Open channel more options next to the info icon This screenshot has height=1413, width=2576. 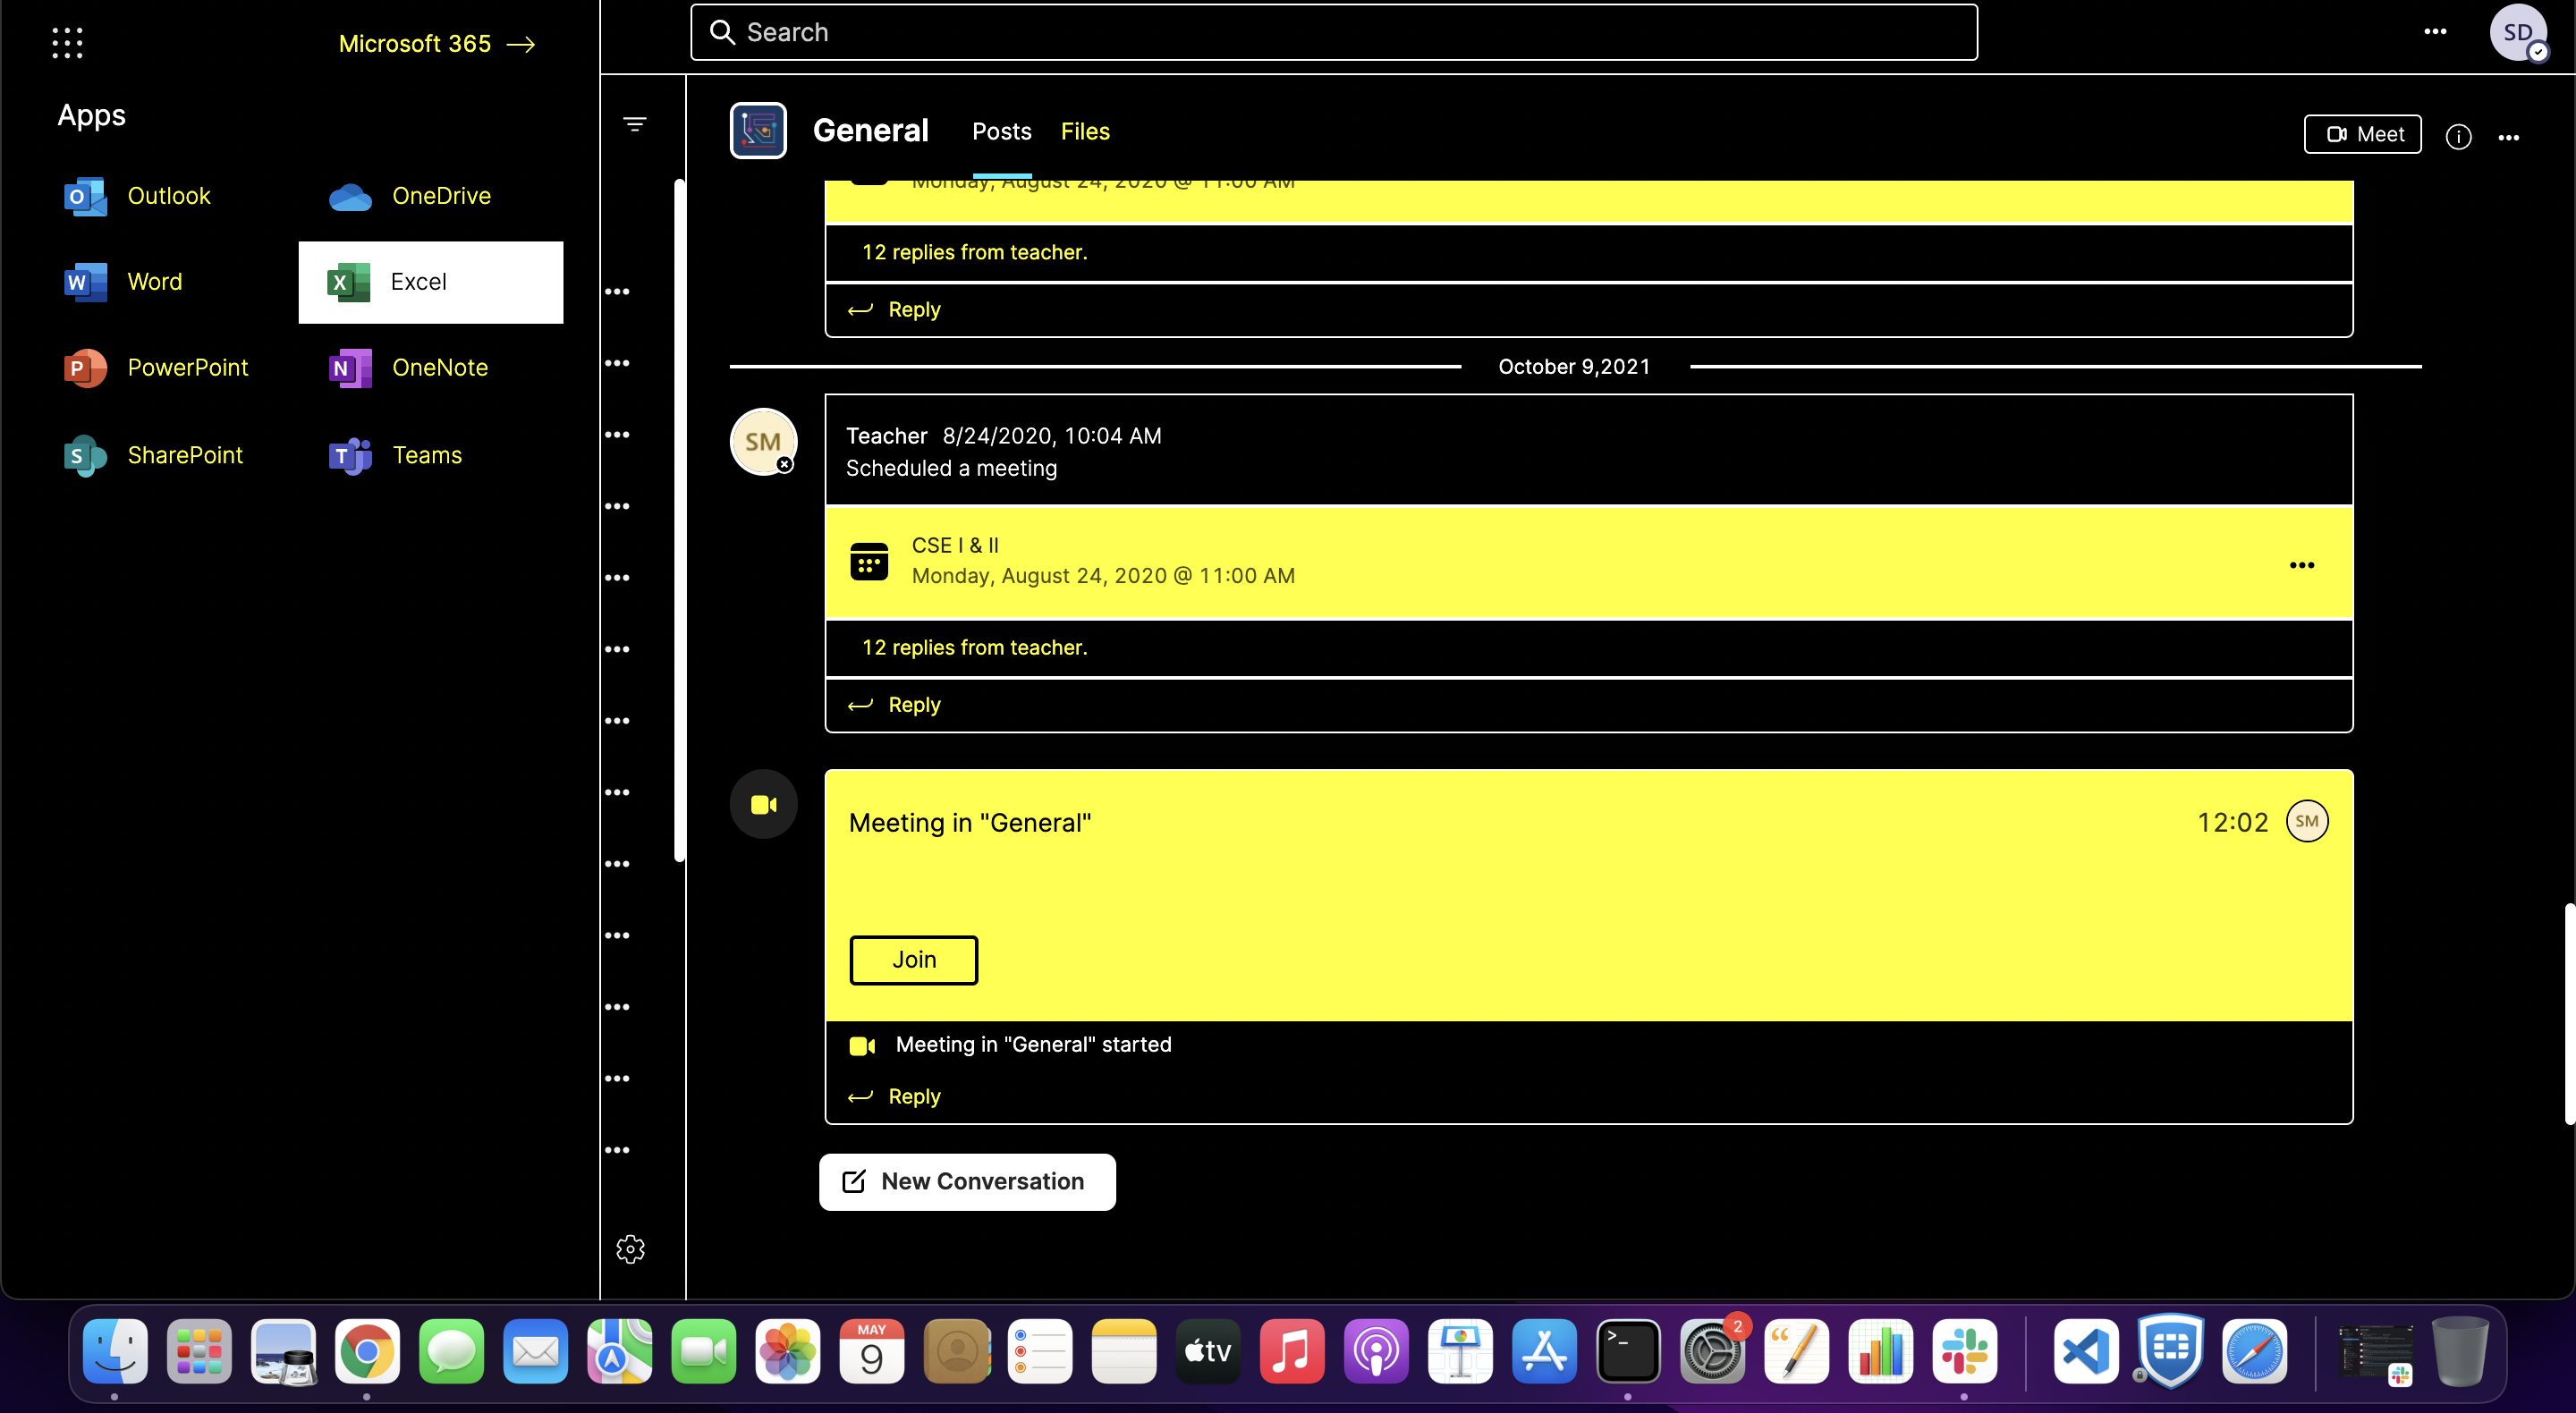[x=2508, y=137]
